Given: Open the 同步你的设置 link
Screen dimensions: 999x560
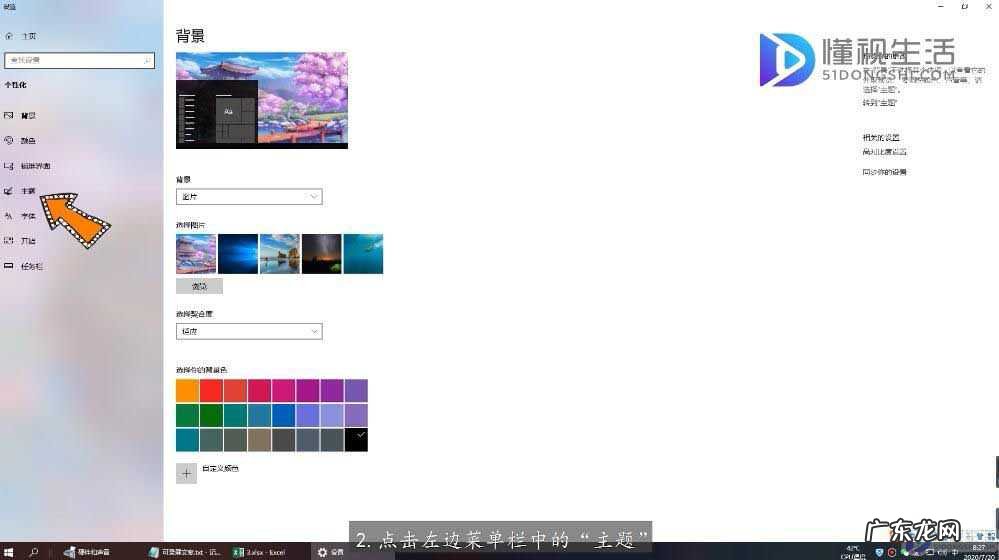Looking at the screenshot, I should 884,172.
